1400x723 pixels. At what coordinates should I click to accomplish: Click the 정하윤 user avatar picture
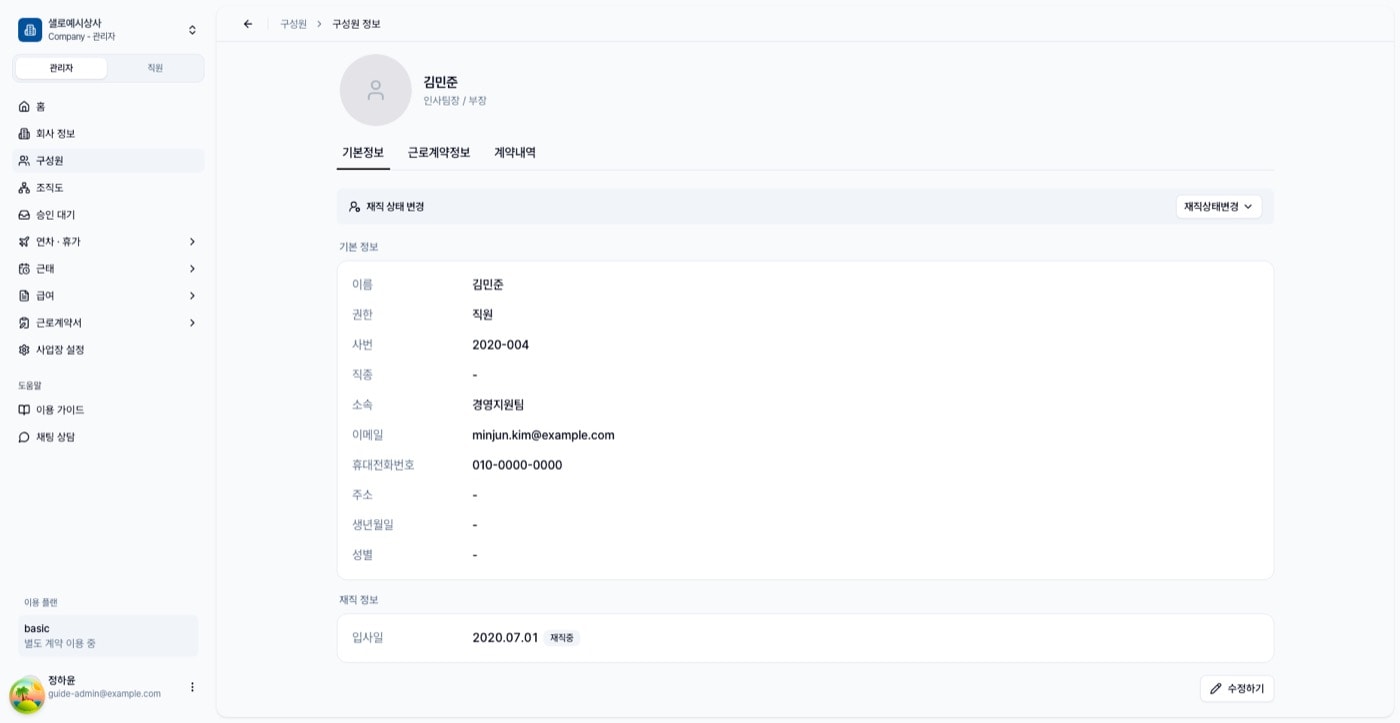pos(27,695)
